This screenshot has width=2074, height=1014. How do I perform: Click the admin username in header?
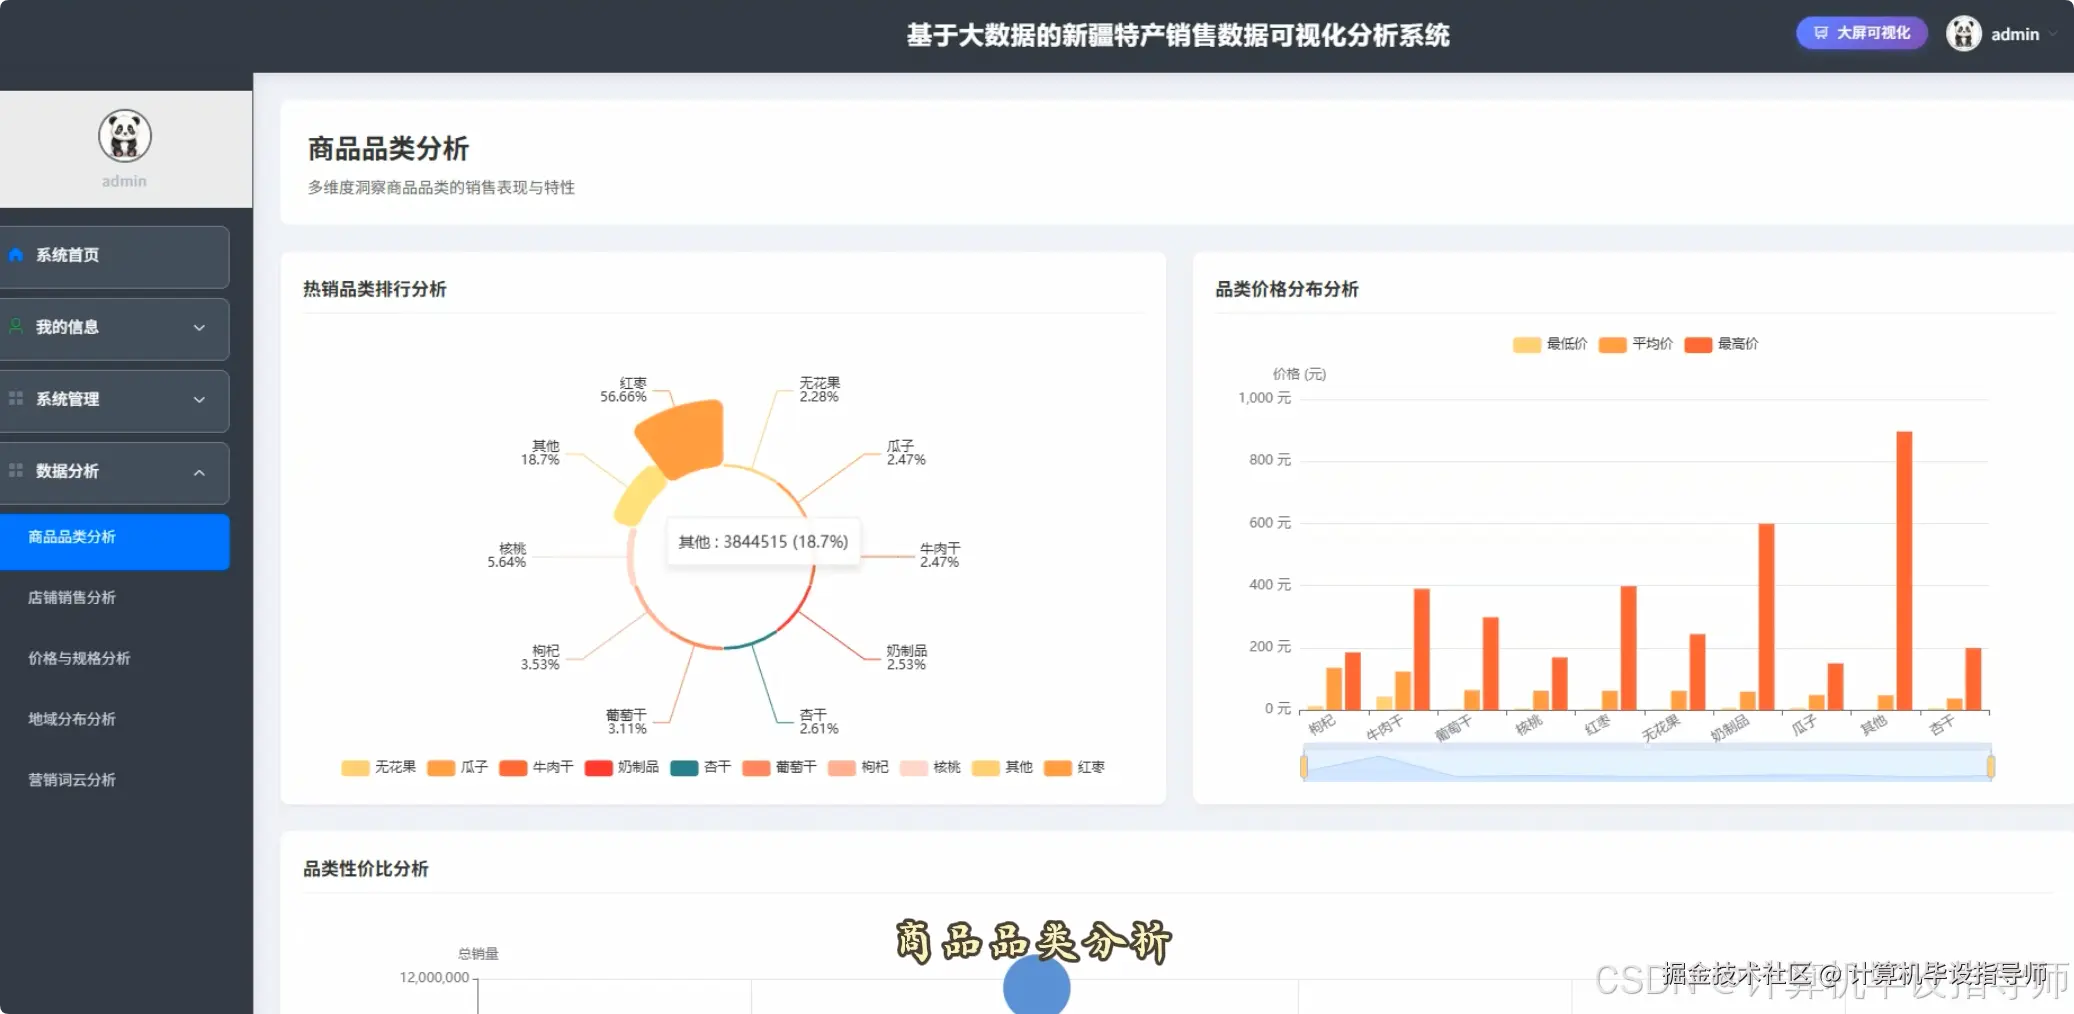(2015, 34)
